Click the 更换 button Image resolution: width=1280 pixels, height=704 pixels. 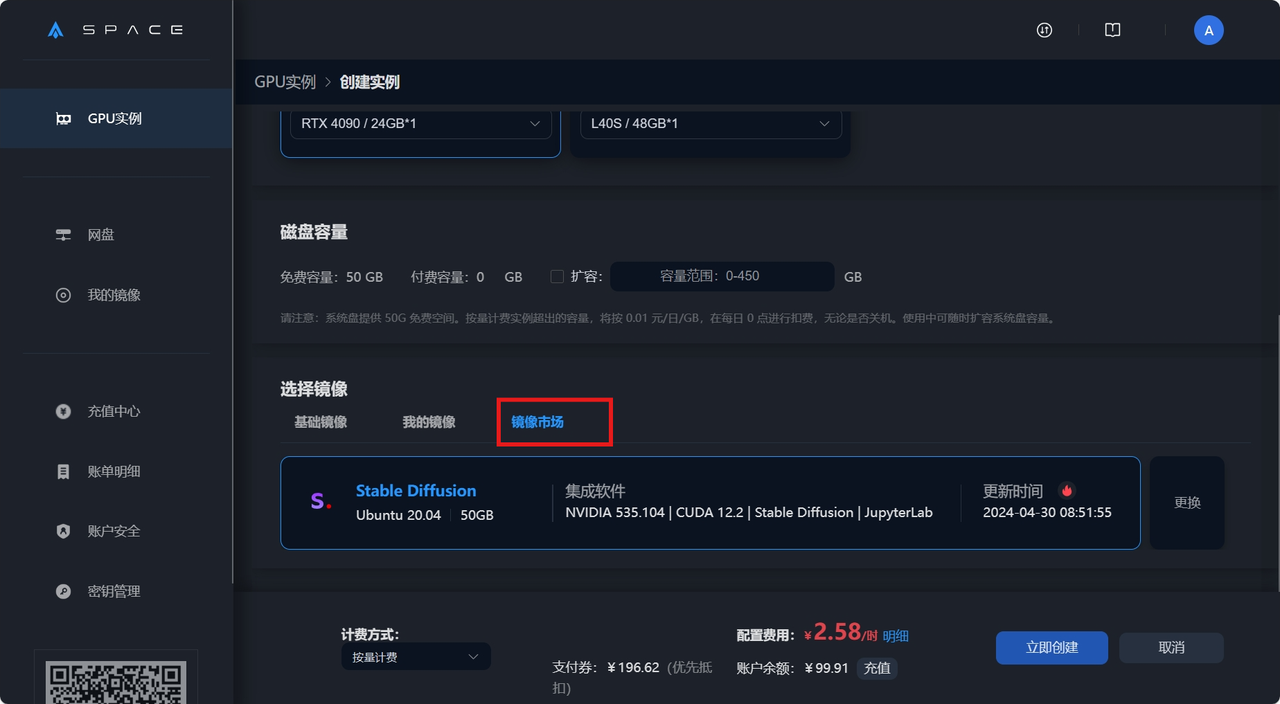(1187, 503)
